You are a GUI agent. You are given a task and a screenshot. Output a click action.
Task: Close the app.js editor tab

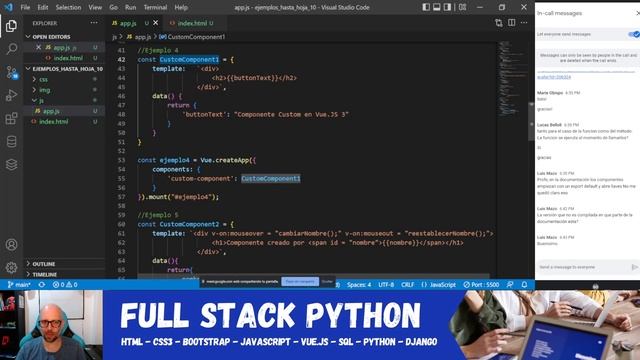[x=156, y=23]
